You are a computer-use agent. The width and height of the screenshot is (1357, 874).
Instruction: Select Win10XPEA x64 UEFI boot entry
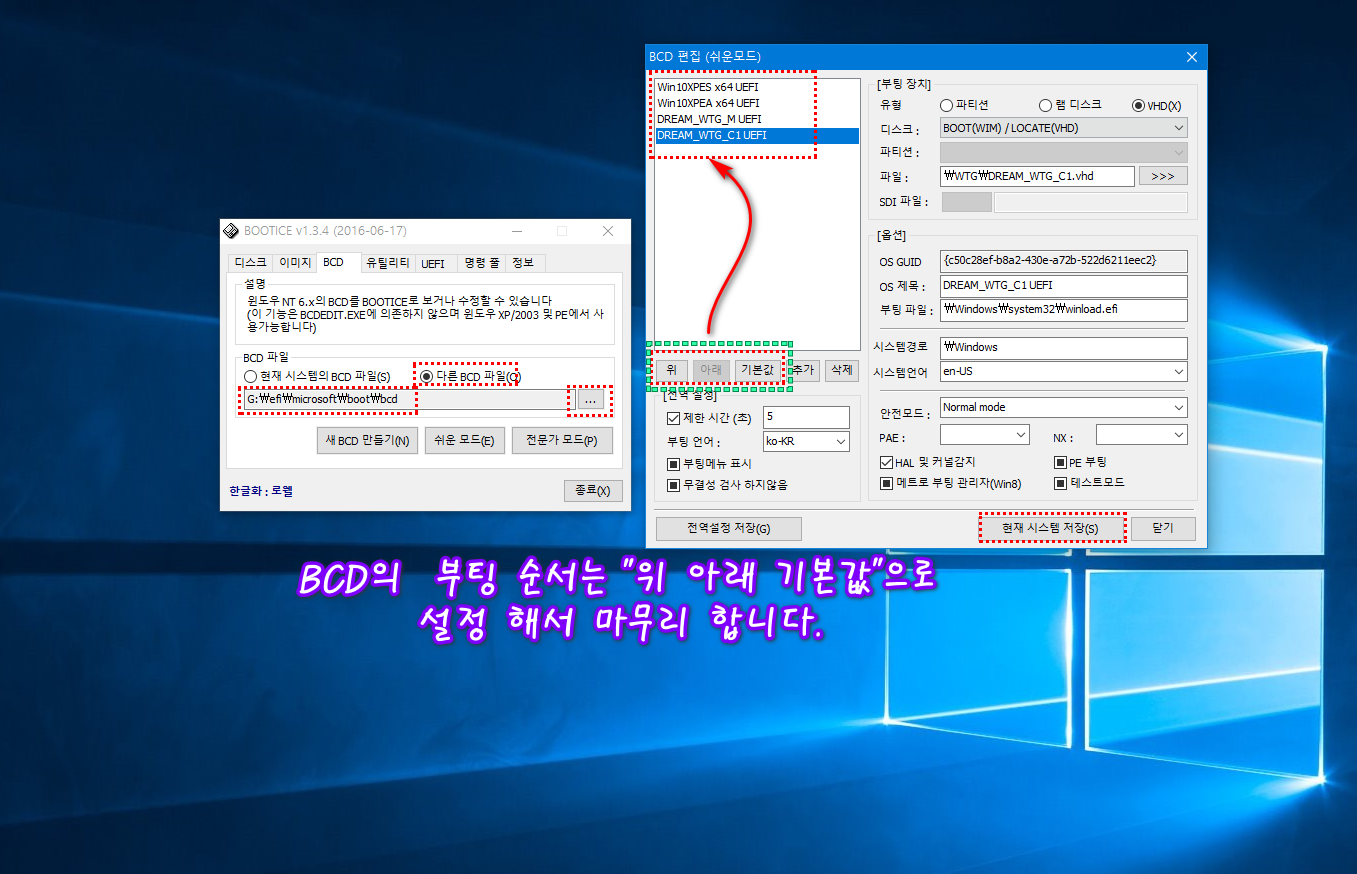[757, 103]
